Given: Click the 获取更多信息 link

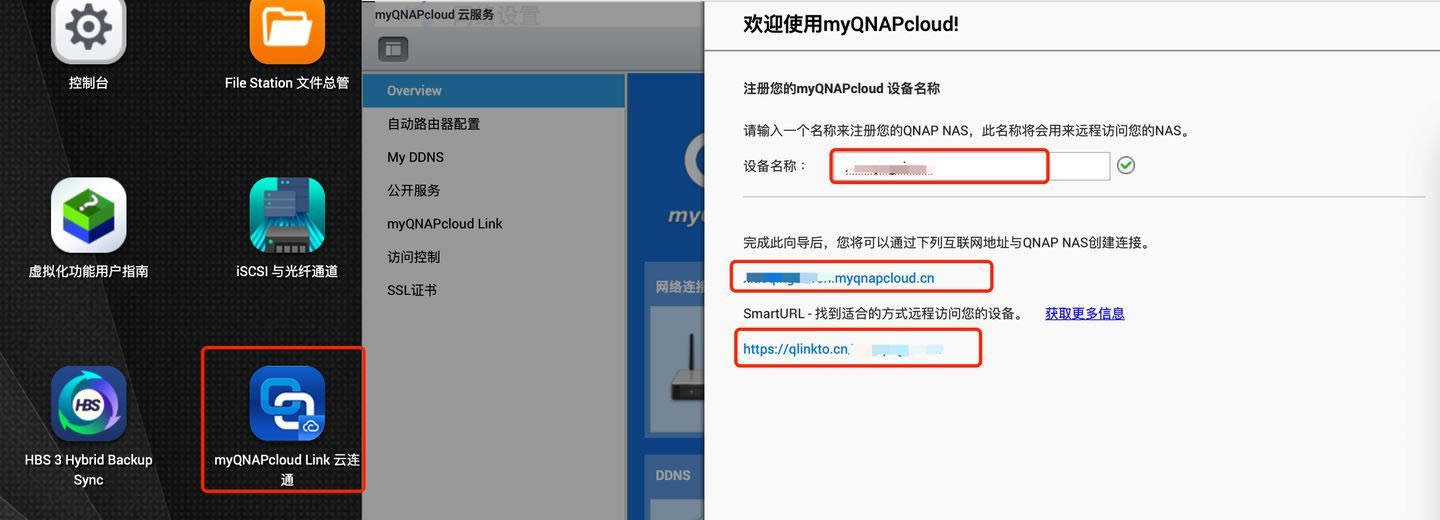Looking at the screenshot, I should pyautogui.click(x=1085, y=313).
